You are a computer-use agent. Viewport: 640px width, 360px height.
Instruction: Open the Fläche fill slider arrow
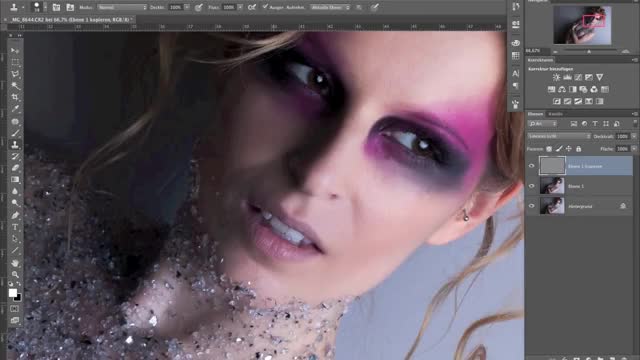pos(634,149)
